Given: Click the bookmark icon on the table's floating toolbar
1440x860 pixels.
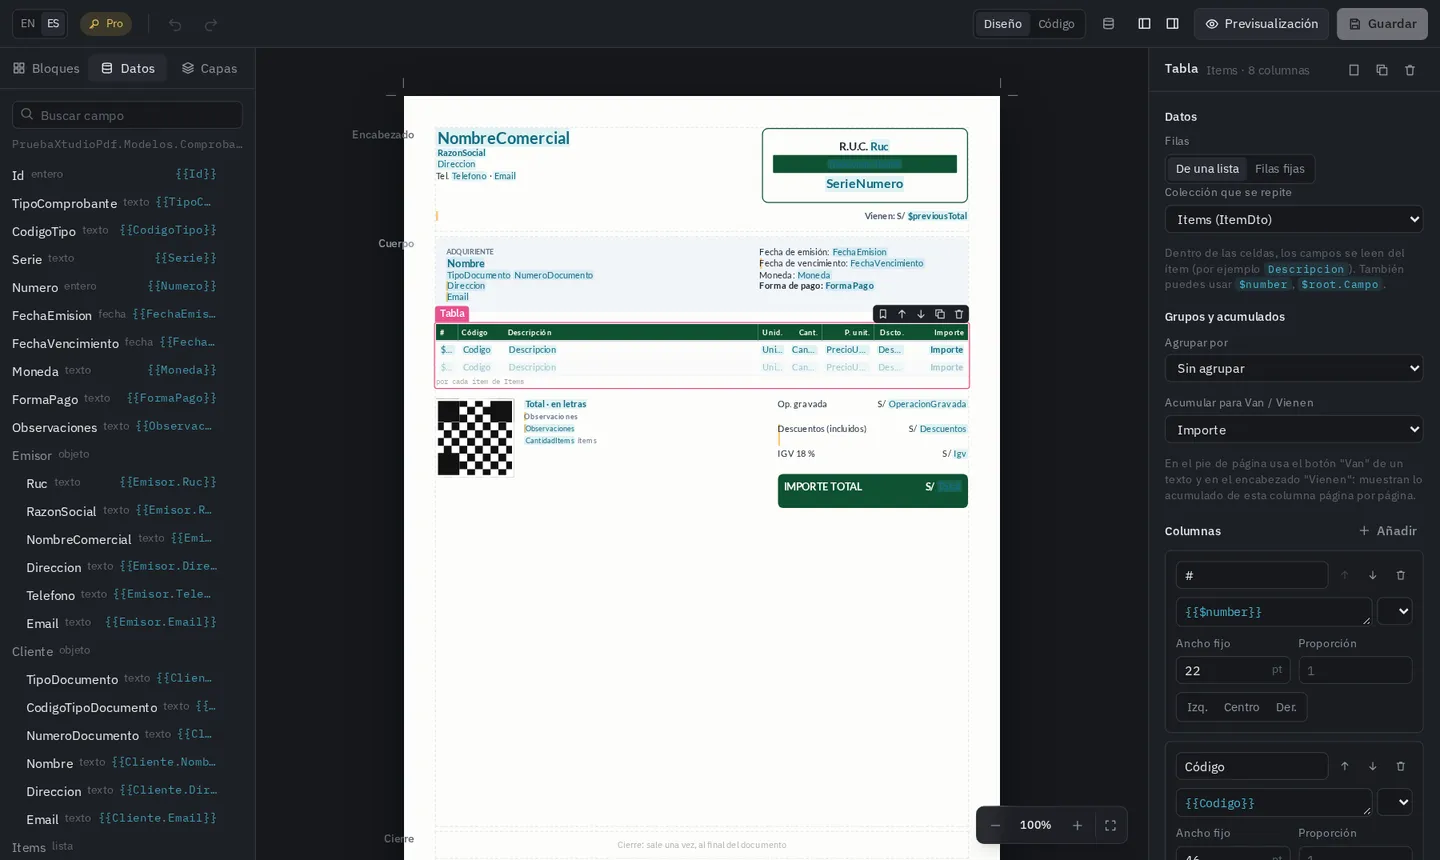Looking at the screenshot, I should (x=882, y=314).
